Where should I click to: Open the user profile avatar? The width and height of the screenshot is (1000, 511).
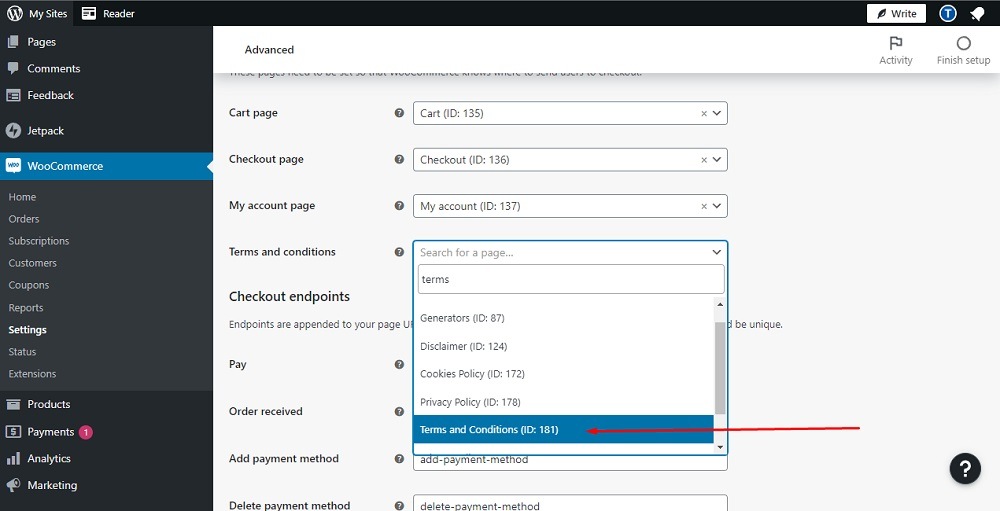tap(948, 13)
